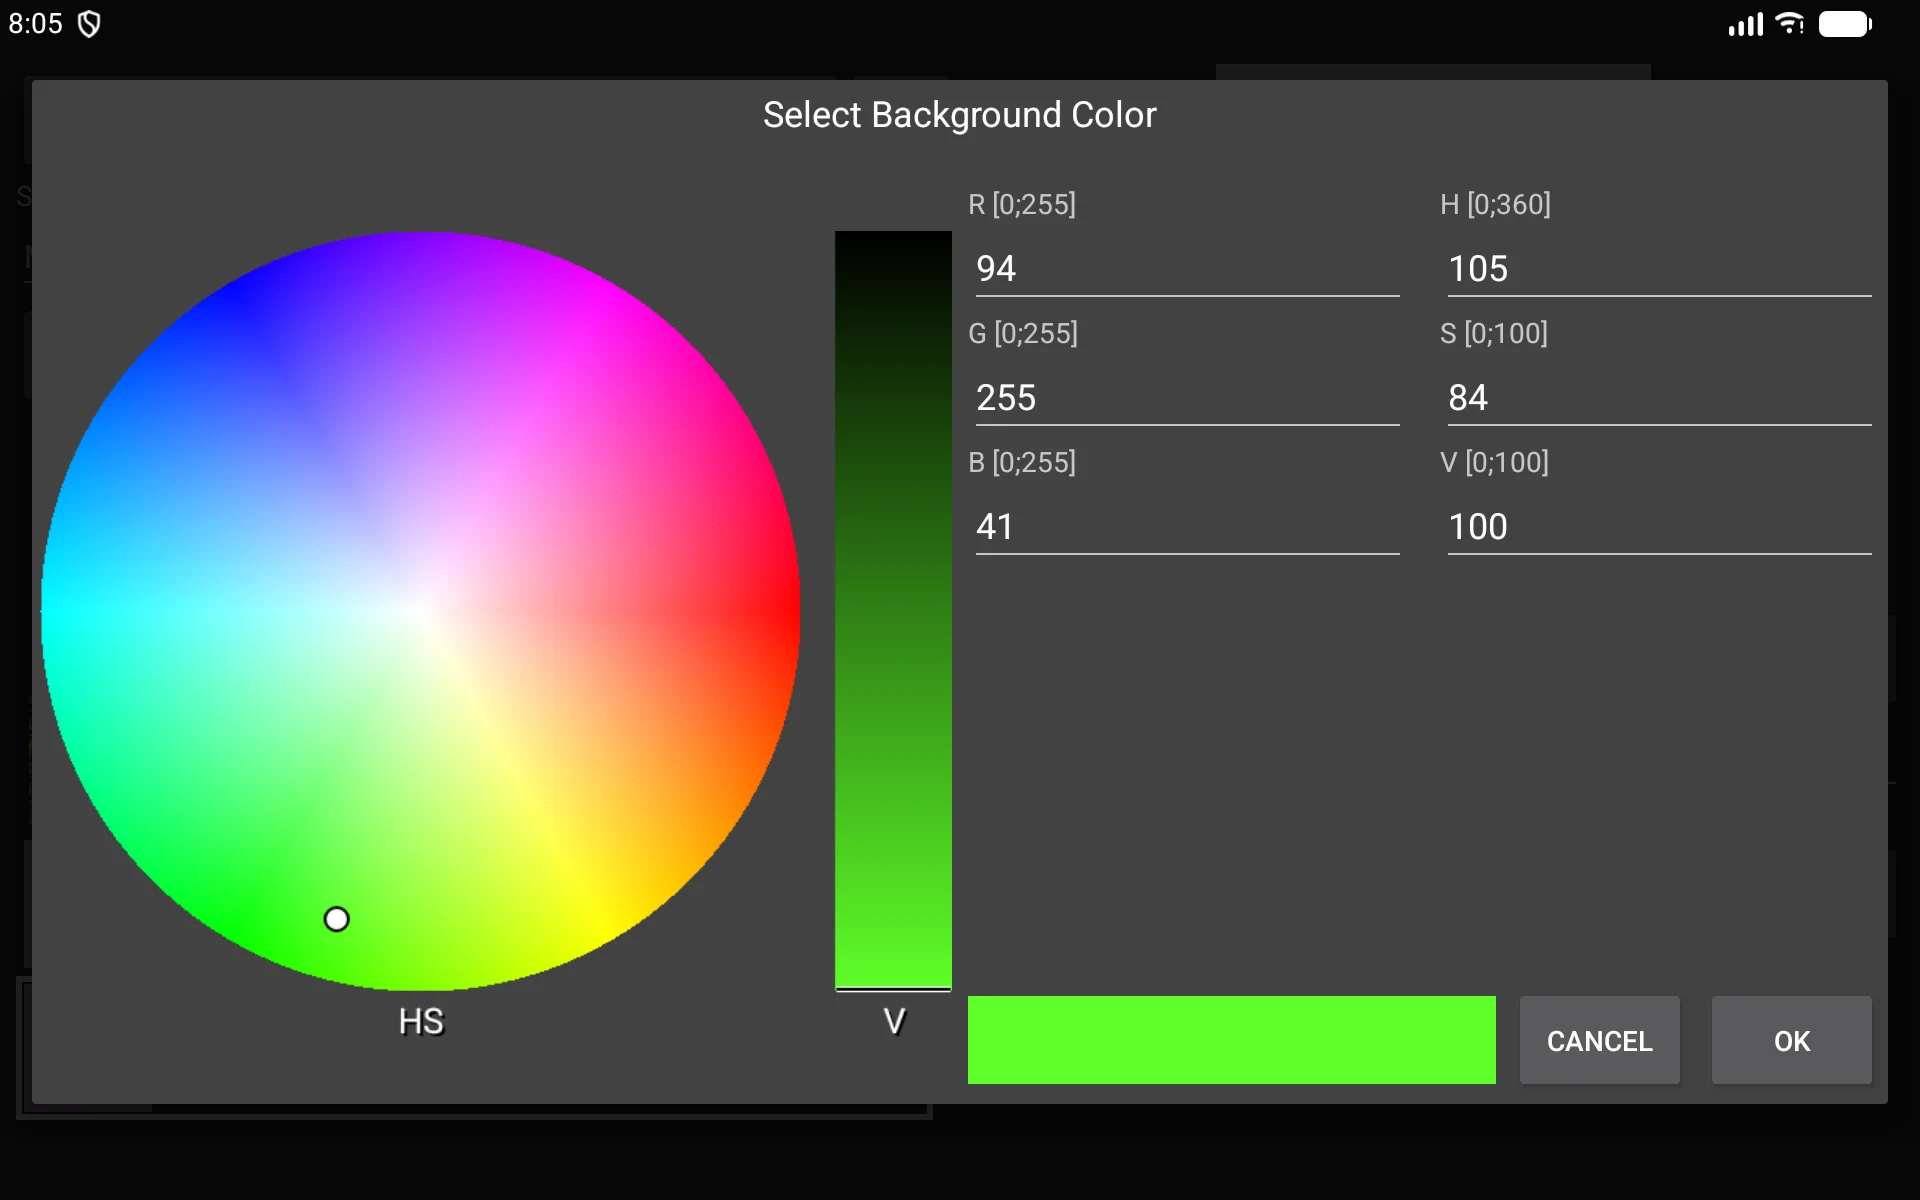Edit the S saturation value field
Viewport: 1920px width, 1200px height.
[1659, 397]
